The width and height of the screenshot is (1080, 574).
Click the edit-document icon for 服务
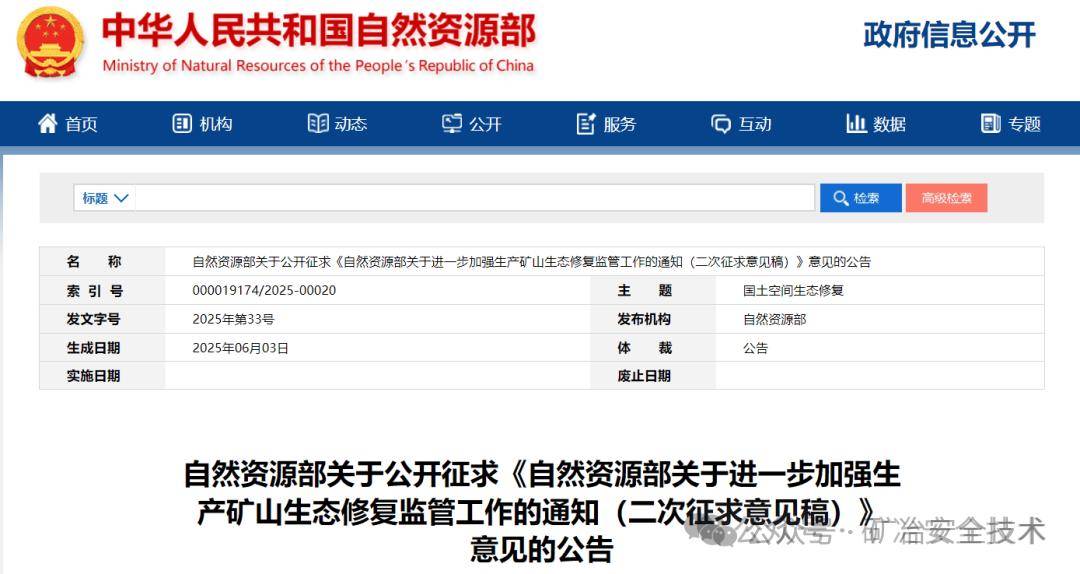pyautogui.click(x=585, y=123)
